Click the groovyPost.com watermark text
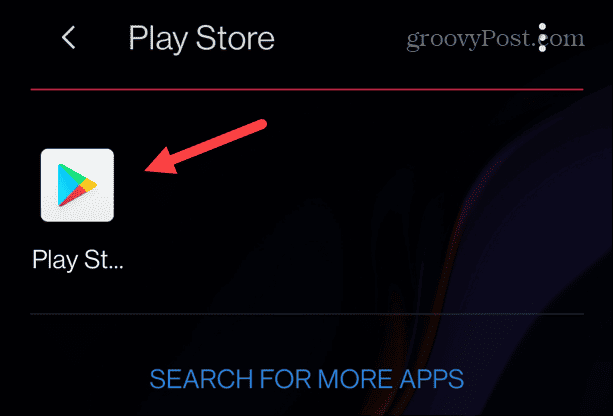The image size is (613, 416). 495,39
